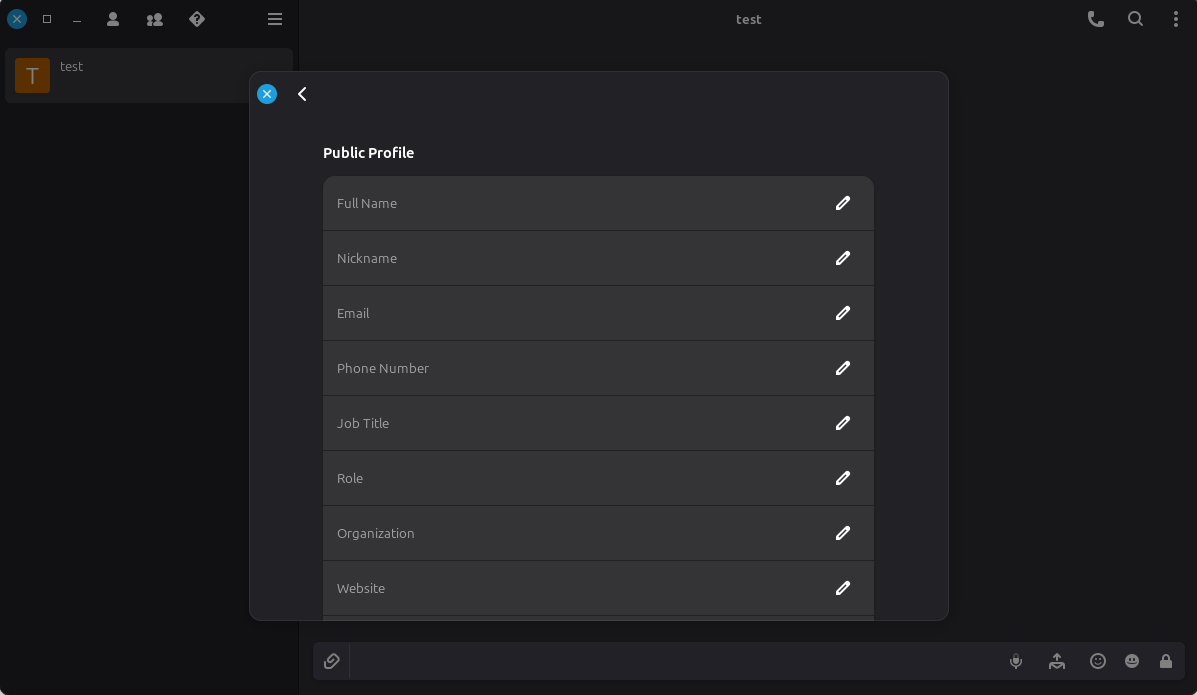
Task: Edit Email using its pencil icon
Action: click(x=843, y=313)
